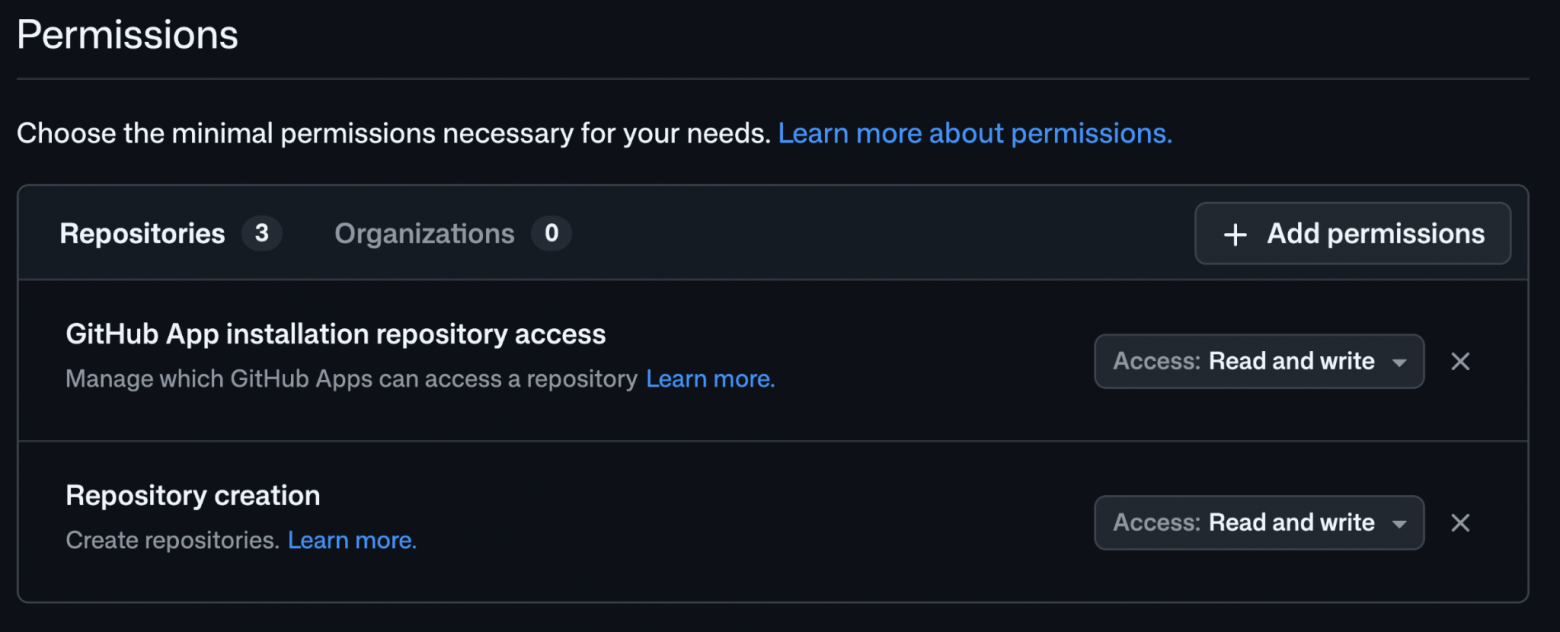Open Learn more link for GitHub Apps access

click(710, 379)
